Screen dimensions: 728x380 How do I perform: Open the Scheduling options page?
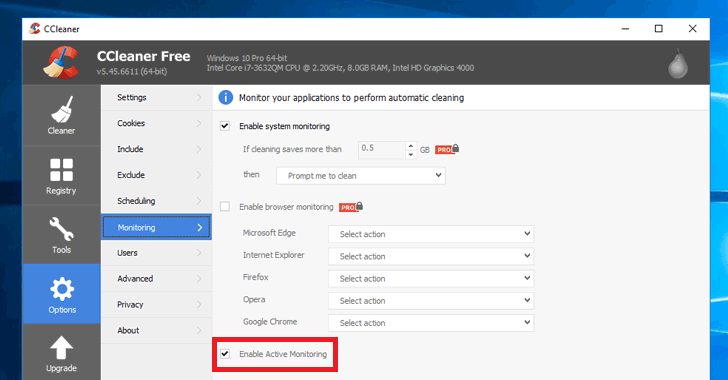coord(156,201)
